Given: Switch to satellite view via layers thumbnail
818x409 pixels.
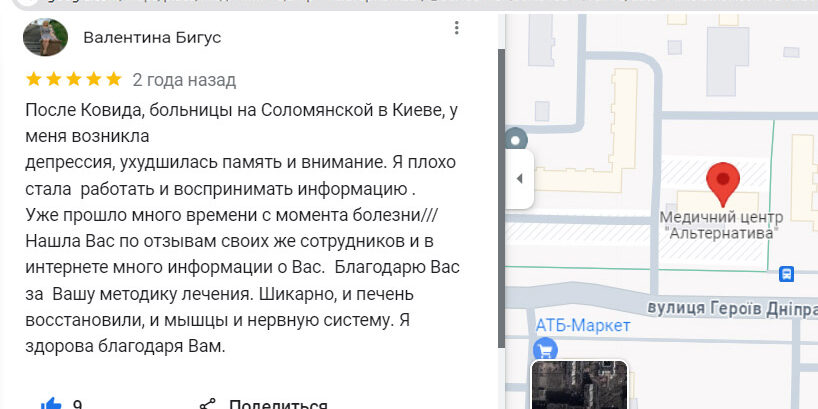Looking at the screenshot, I should [579, 385].
